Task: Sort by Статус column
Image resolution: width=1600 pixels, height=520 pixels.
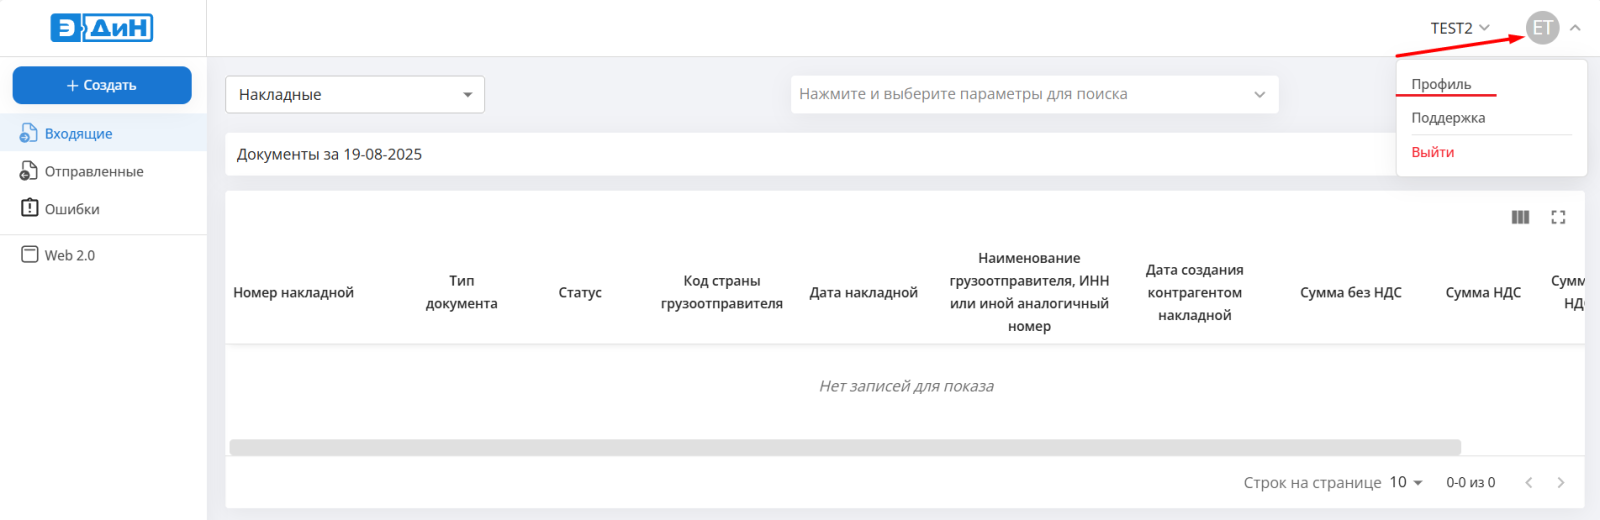Action: 580,292
